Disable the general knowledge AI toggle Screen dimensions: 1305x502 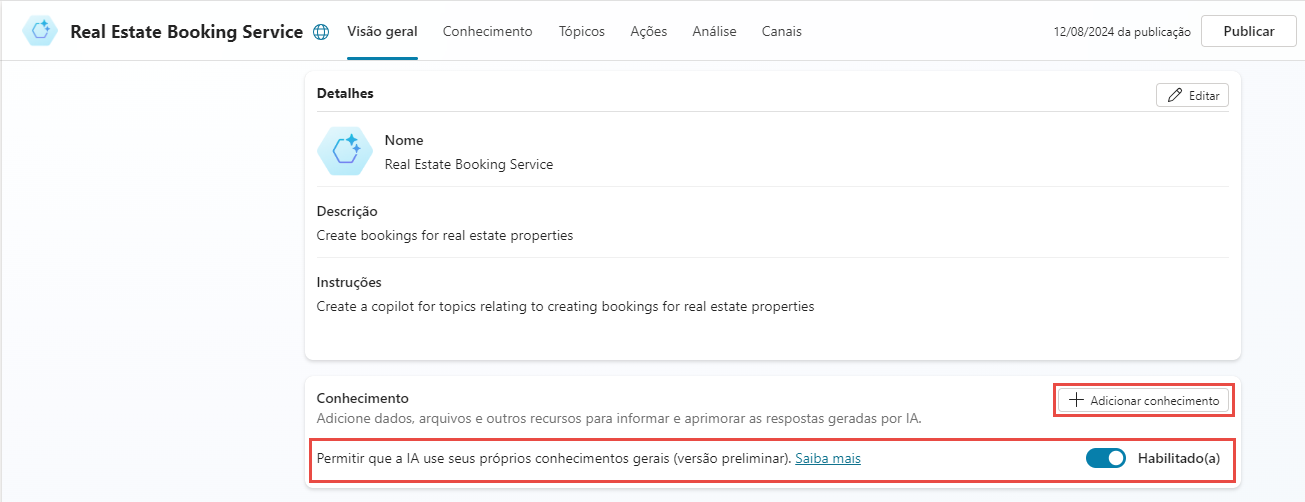pos(1105,459)
